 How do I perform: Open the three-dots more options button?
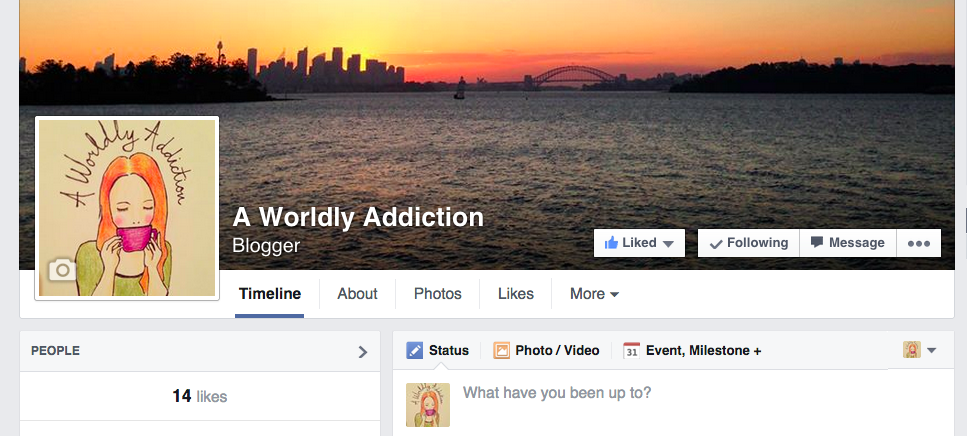point(919,243)
